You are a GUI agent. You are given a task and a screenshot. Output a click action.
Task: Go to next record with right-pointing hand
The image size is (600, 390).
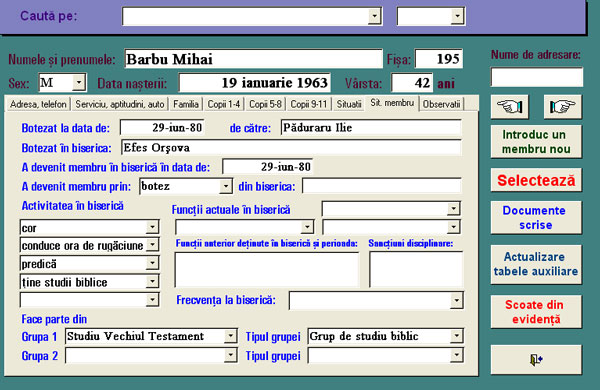562,107
